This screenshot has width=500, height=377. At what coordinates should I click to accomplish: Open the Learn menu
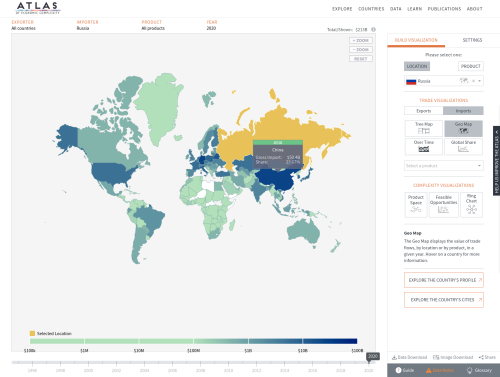click(414, 9)
